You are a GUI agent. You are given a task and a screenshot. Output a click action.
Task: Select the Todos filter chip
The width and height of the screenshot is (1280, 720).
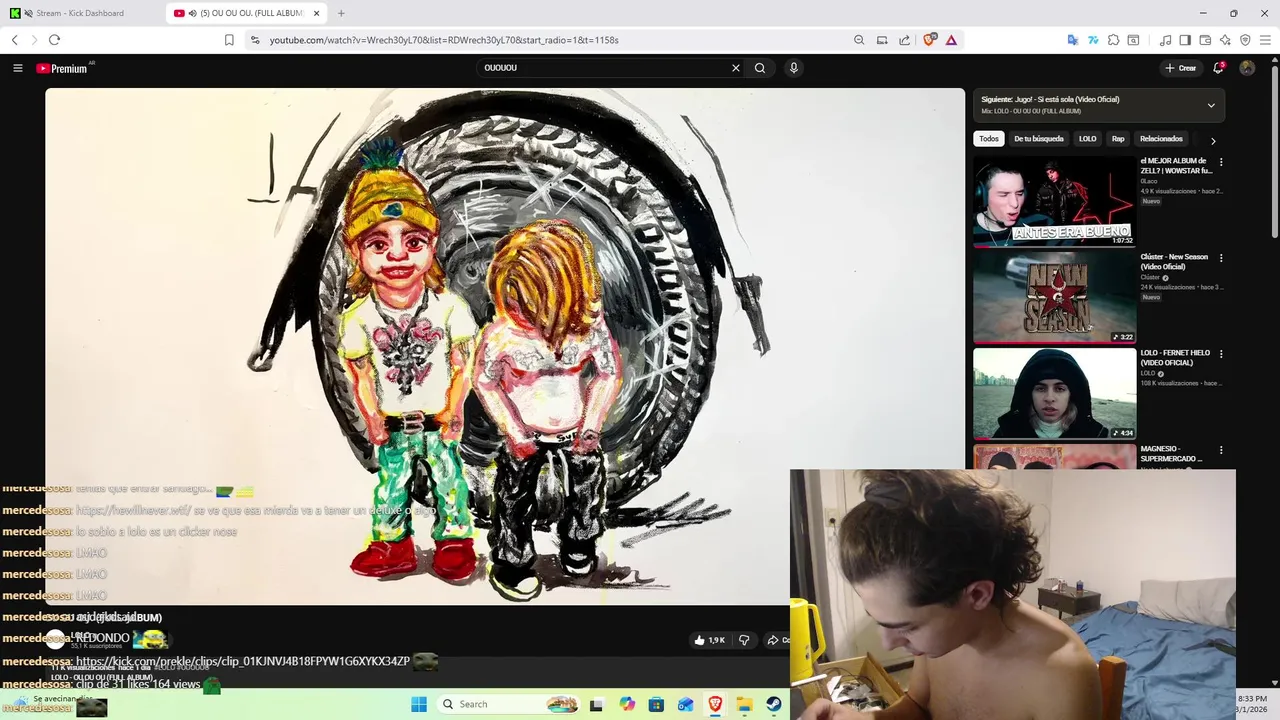989,139
